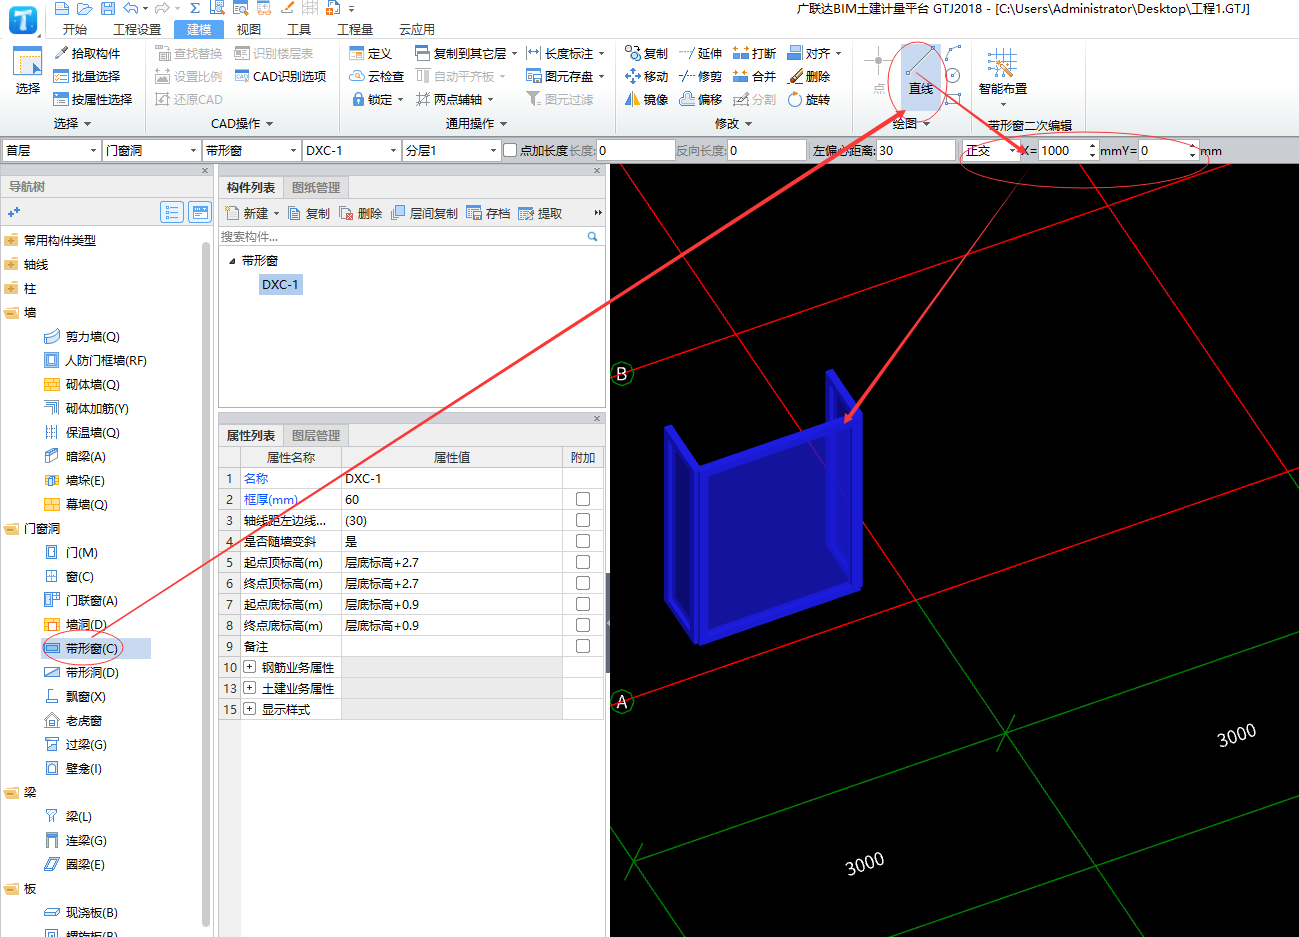Click 提取 in component list toolbar

541,213
